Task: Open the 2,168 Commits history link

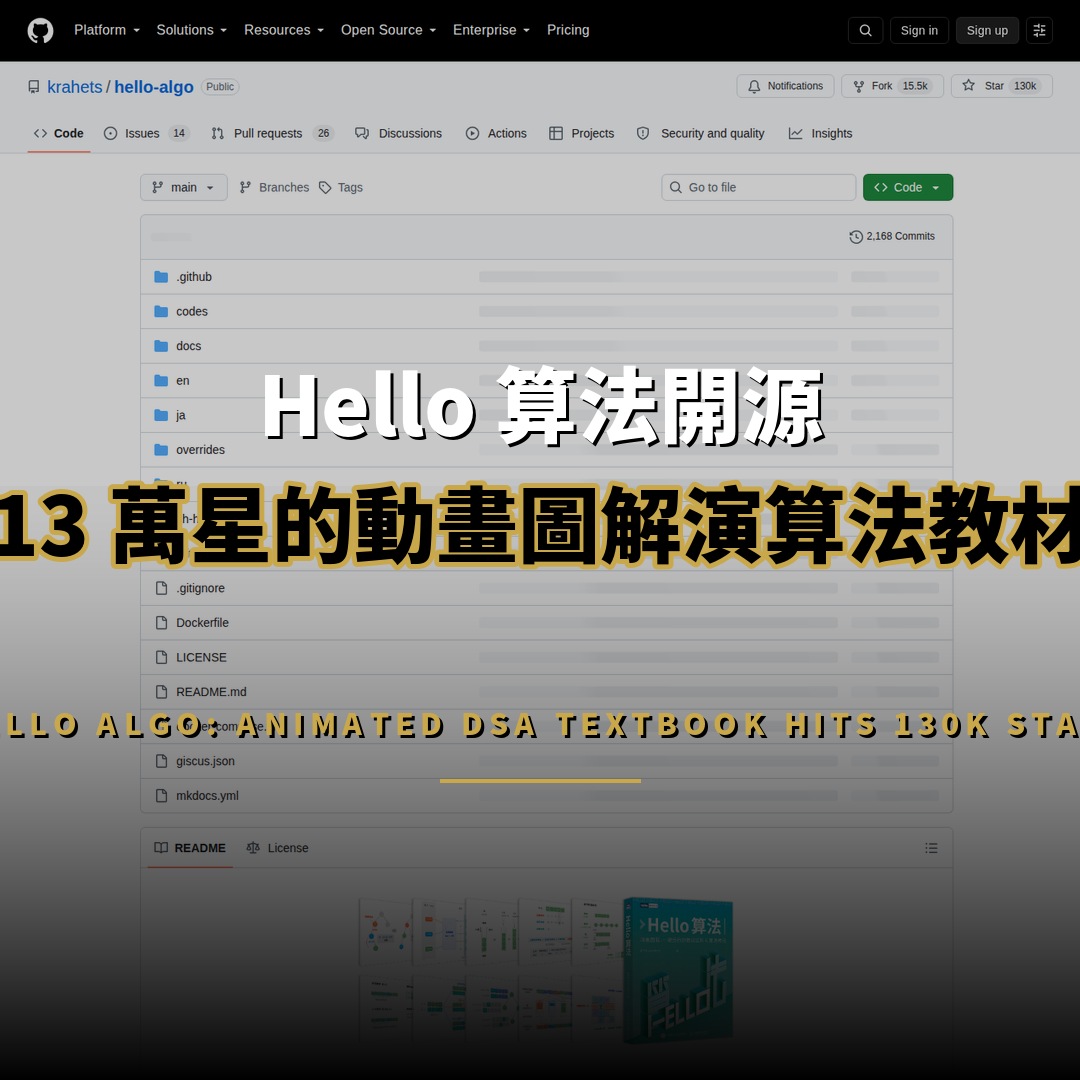Action: click(892, 236)
